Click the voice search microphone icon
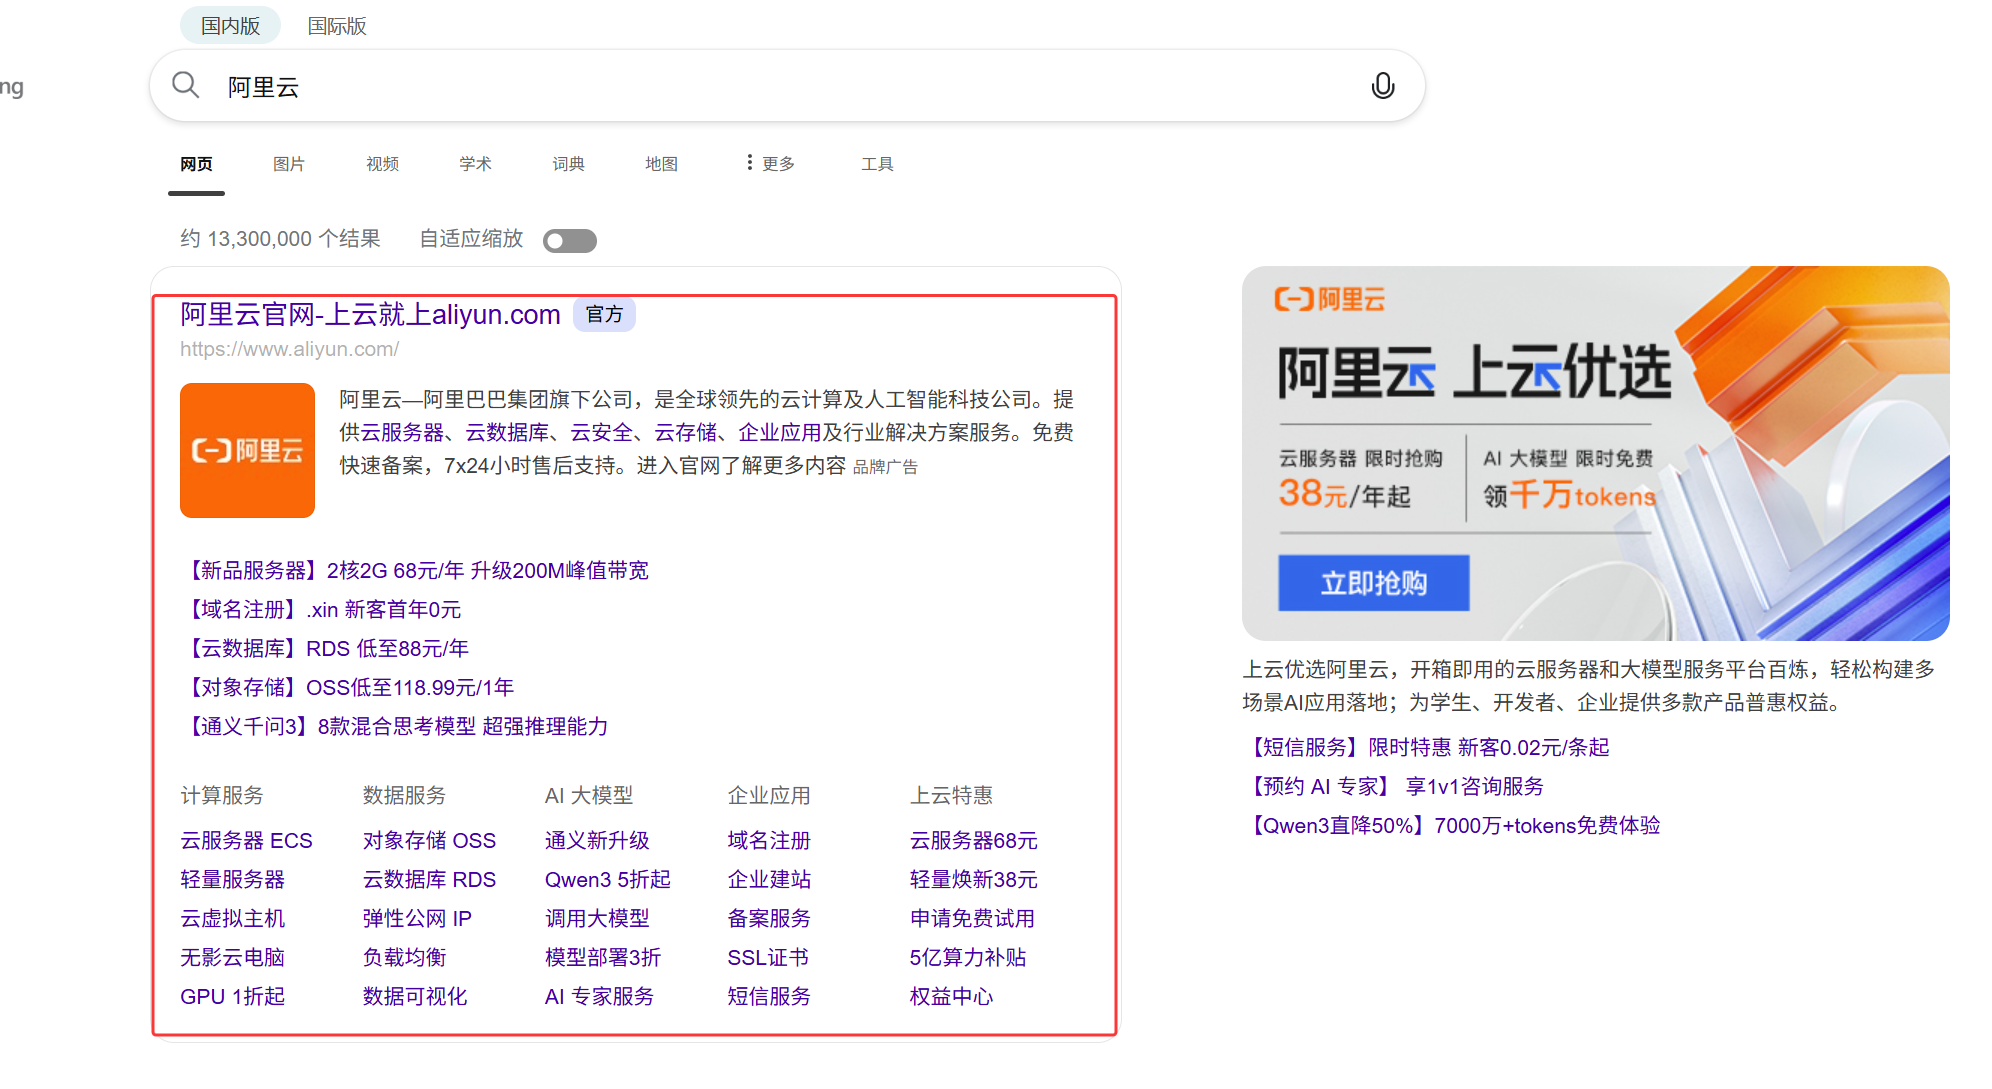This screenshot has width=1992, height=1089. [1383, 86]
